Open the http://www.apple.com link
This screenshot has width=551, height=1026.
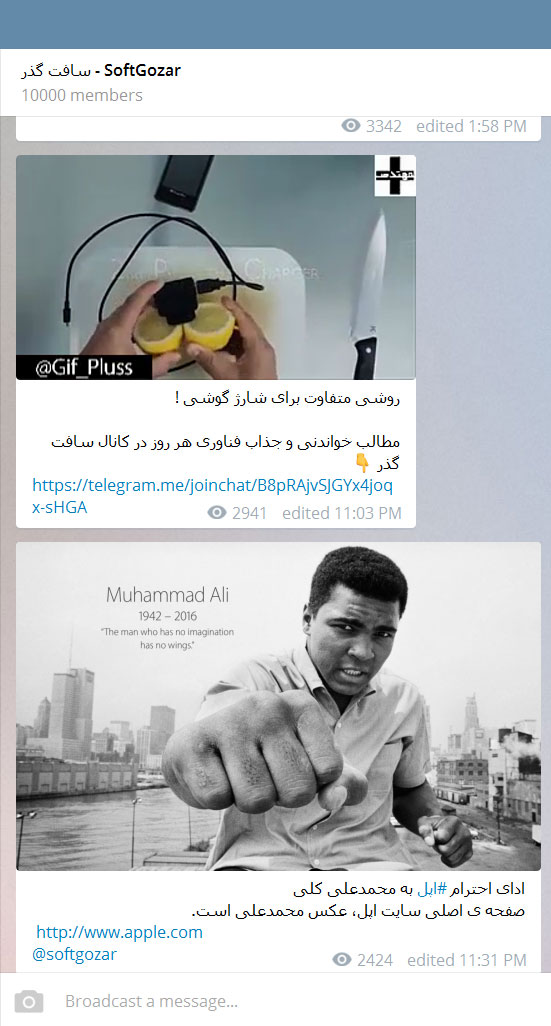pyautogui.click(x=119, y=932)
